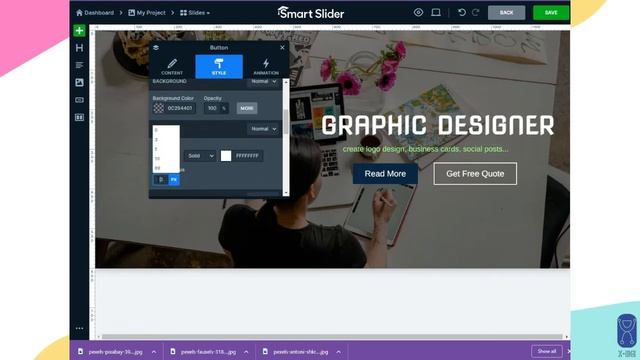
Task: Select the Text layer icon in sidebar
Action: (79, 65)
